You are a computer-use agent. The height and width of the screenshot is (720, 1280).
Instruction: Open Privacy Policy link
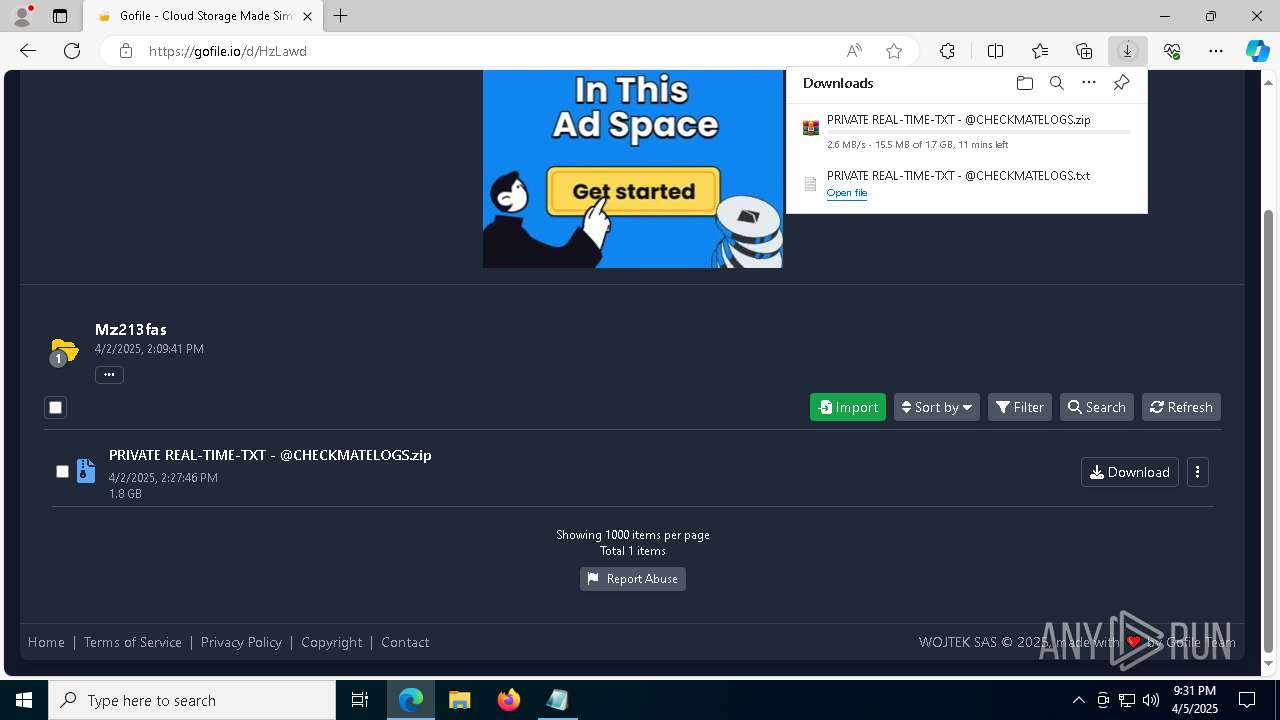(241, 642)
